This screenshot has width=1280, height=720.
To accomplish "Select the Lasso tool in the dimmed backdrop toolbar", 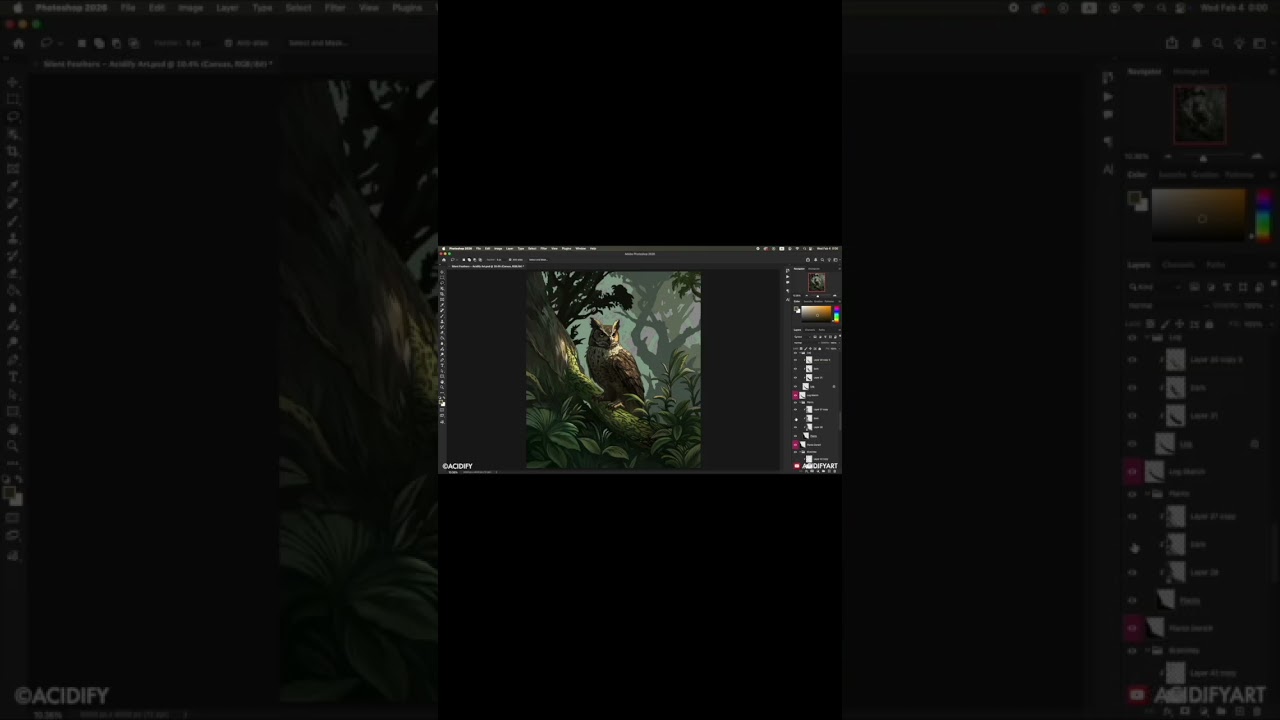I will point(13,116).
